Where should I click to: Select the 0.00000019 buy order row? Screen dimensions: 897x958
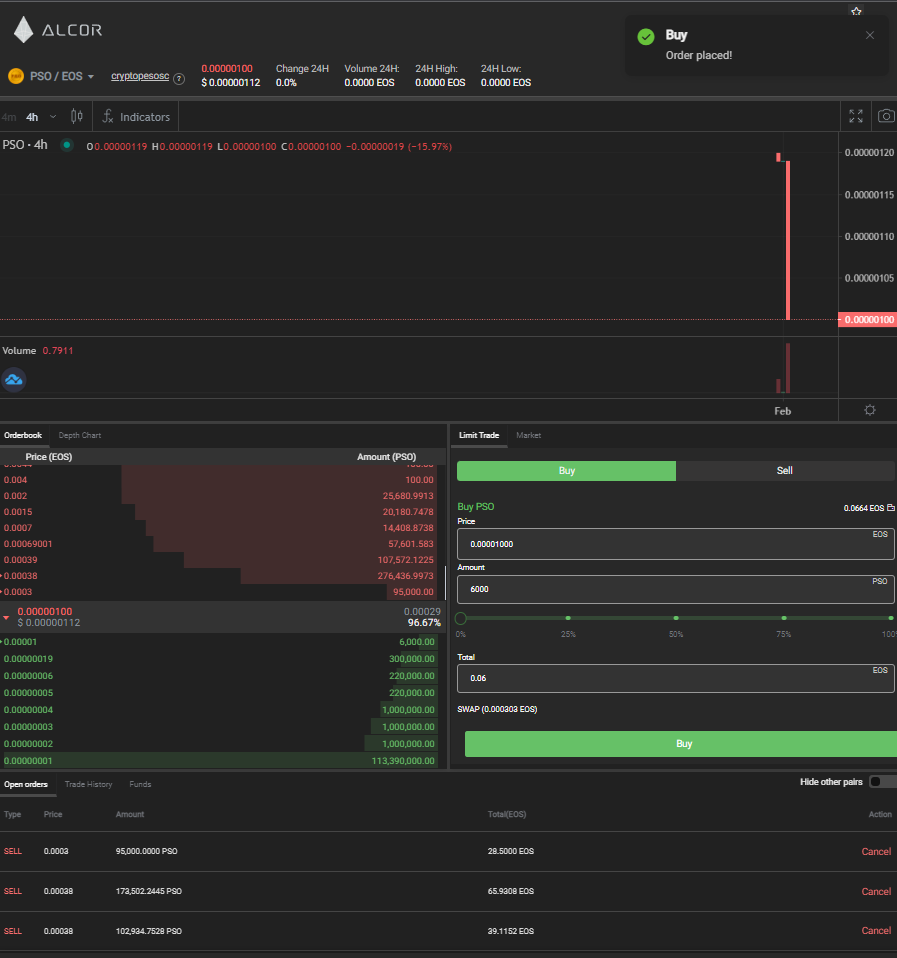[220, 659]
